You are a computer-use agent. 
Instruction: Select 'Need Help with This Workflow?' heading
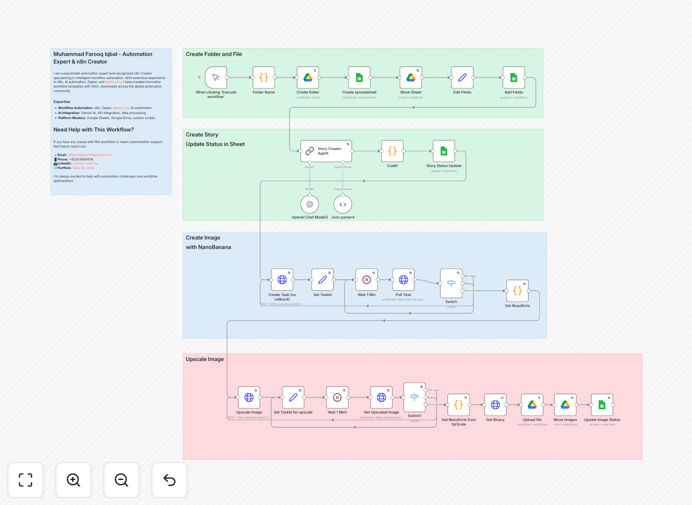tap(94, 129)
